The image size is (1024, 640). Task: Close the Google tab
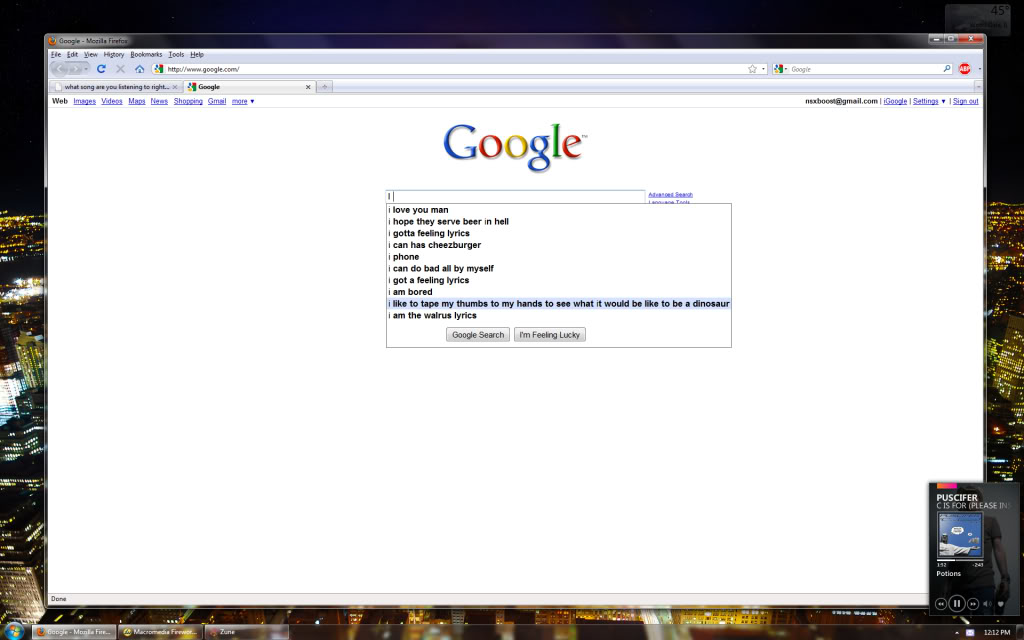click(x=308, y=87)
